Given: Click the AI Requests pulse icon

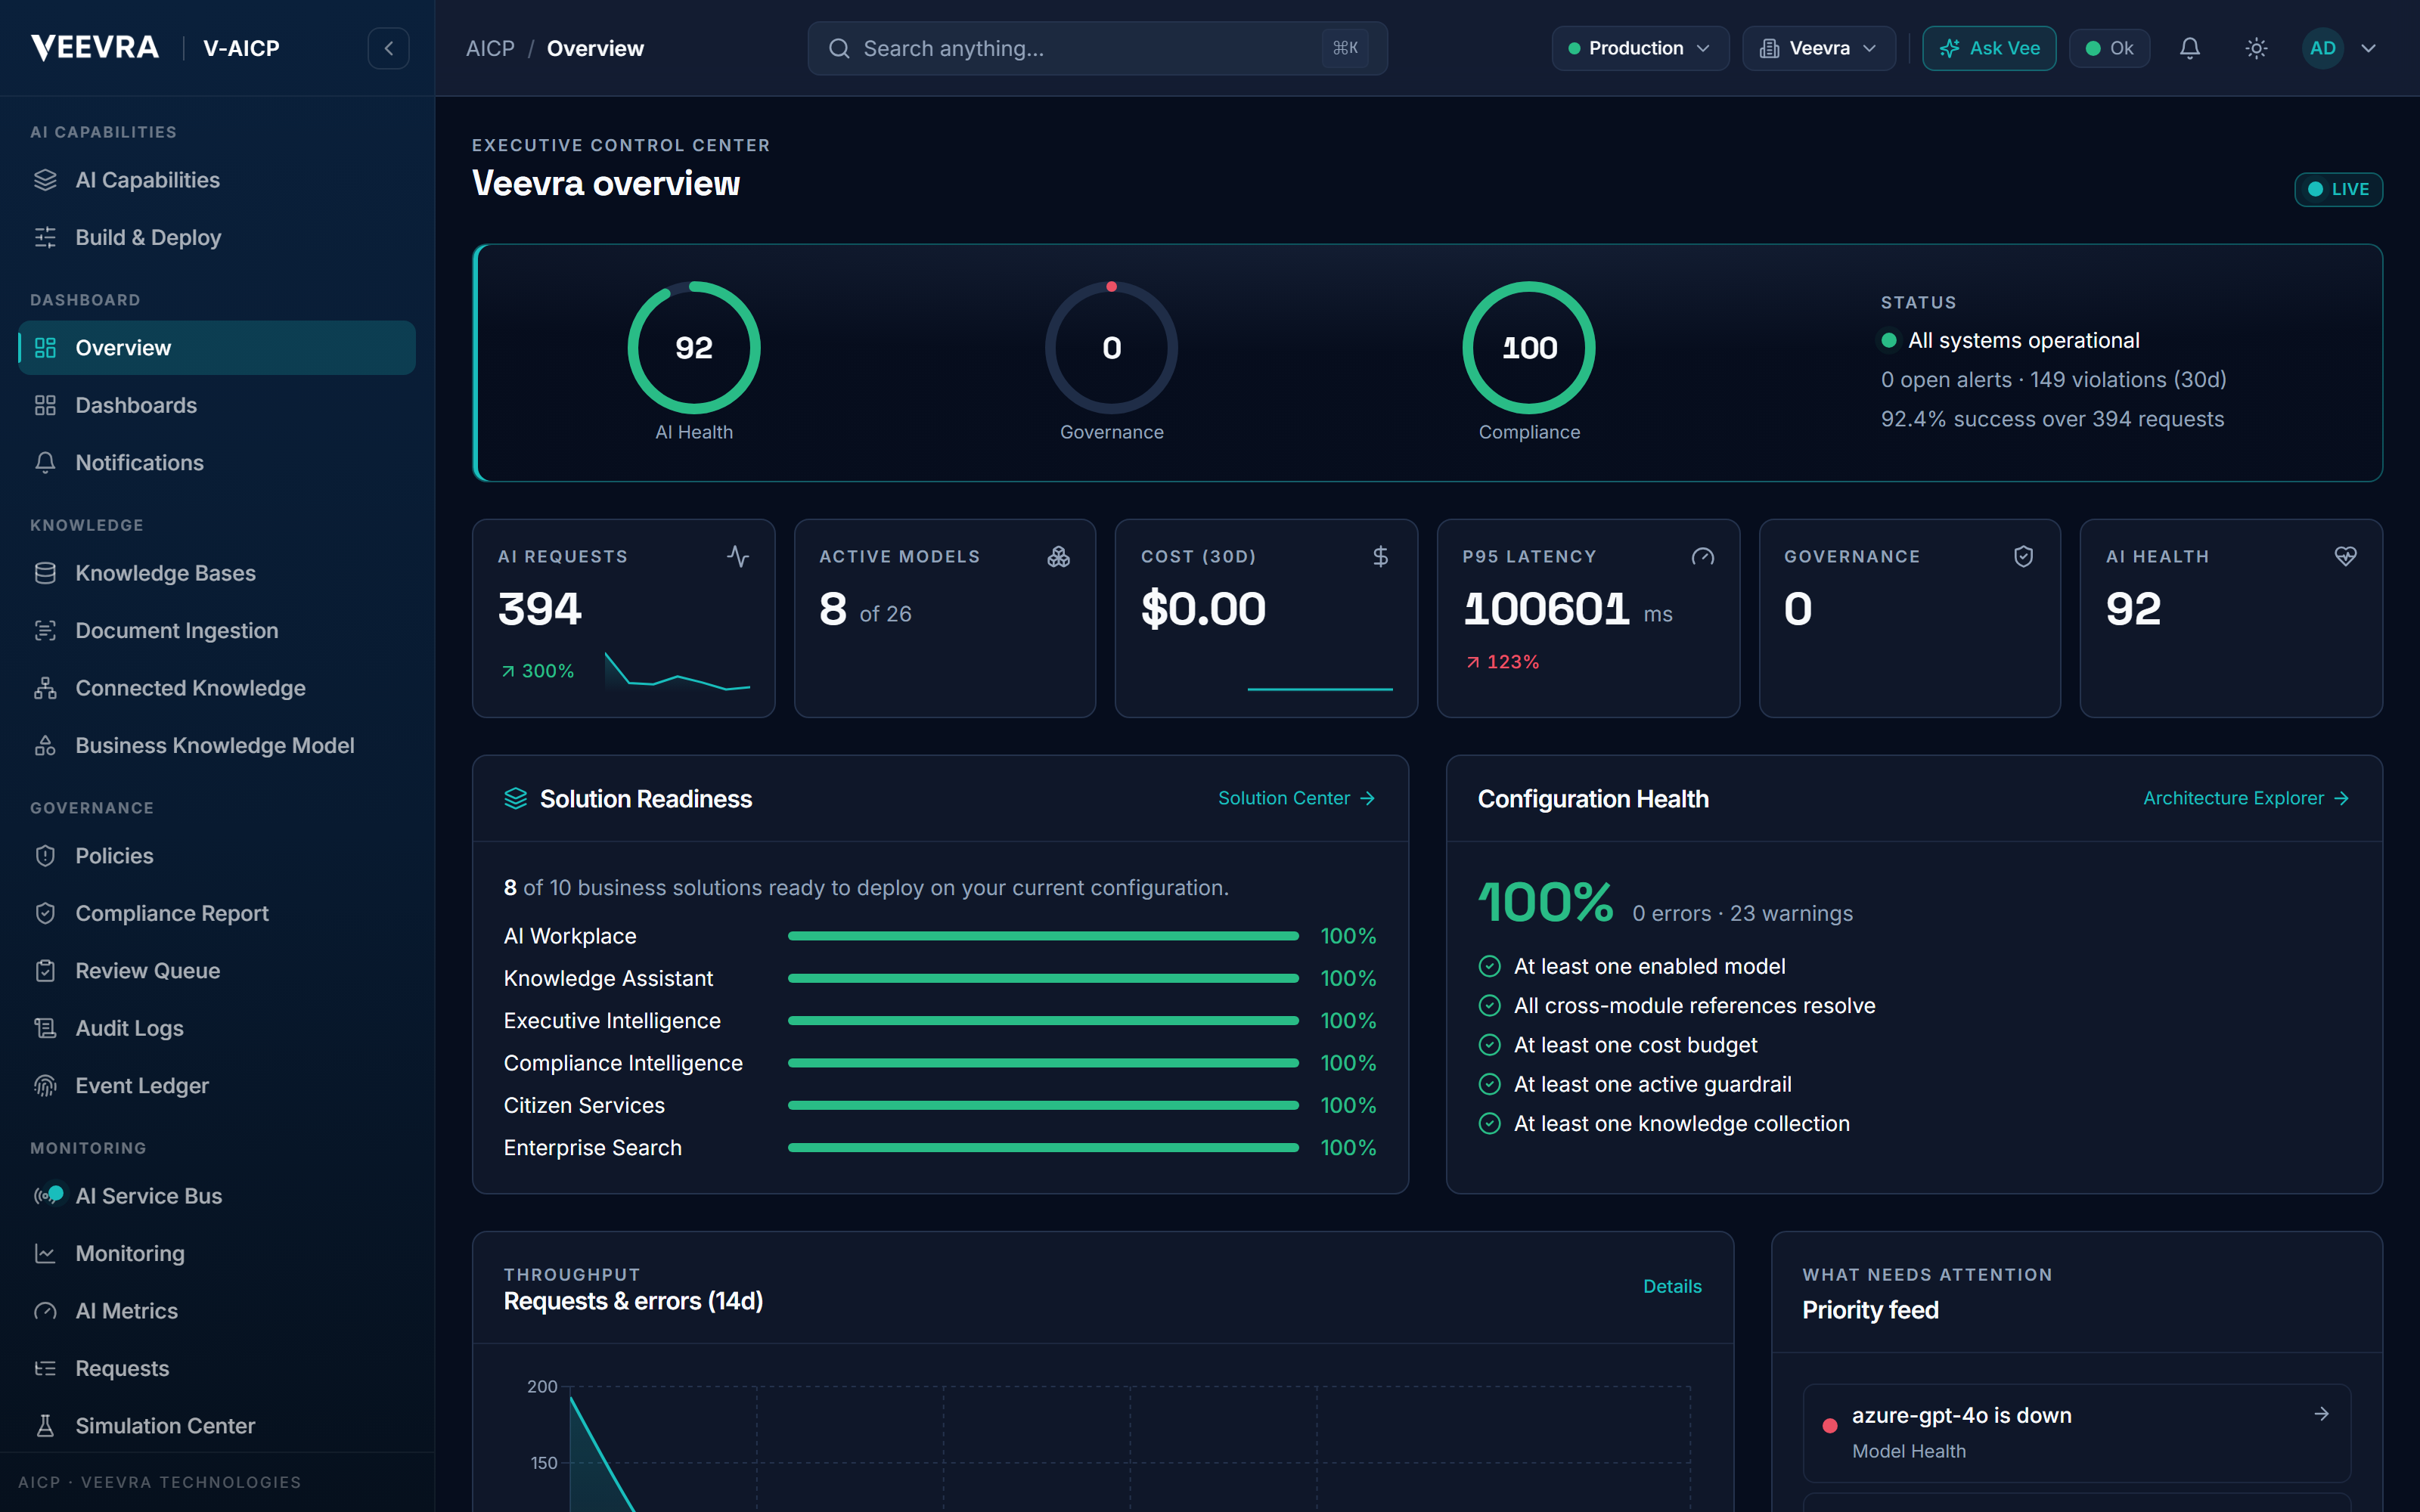Looking at the screenshot, I should [x=738, y=556].
